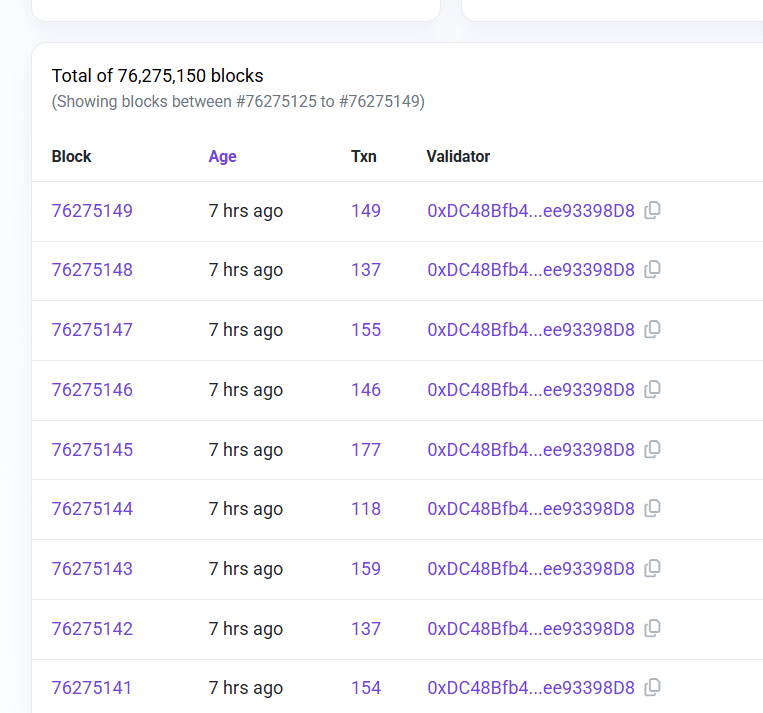Screen dimensions: 763x713
Task: View the 118 transactions in block 76275144
Action: (x=365, y=509)
